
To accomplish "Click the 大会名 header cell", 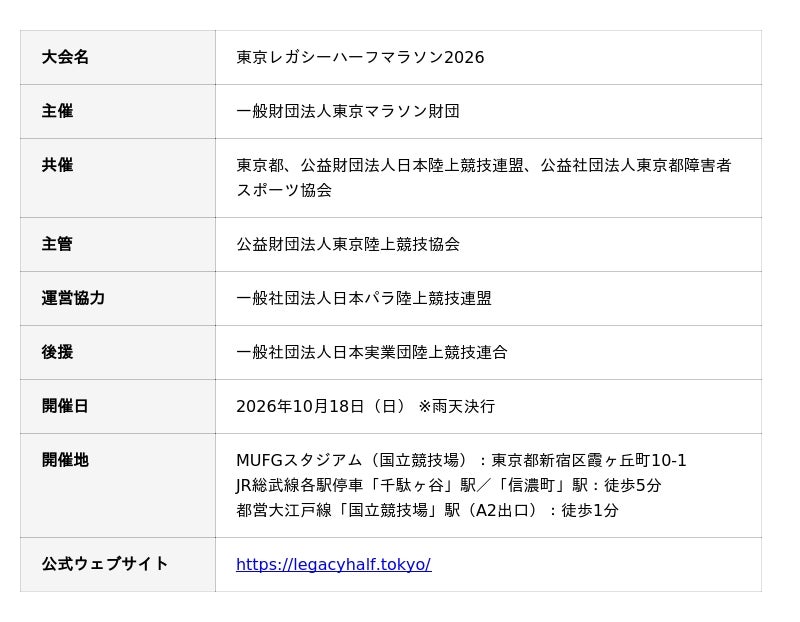I will (117, 57).
